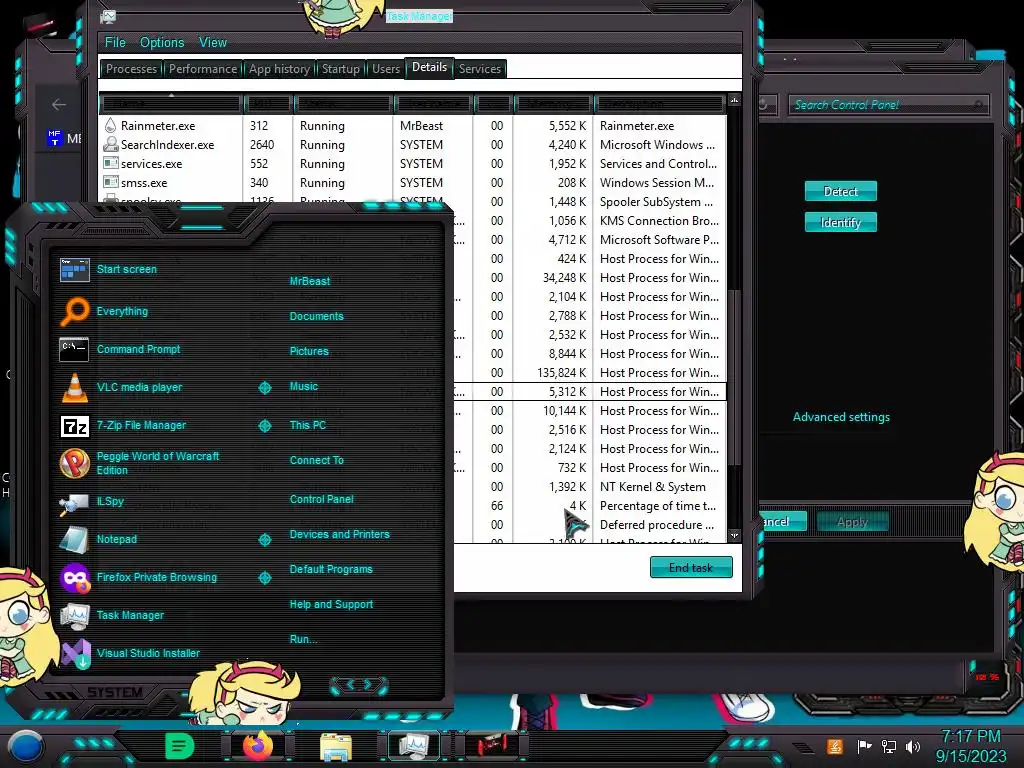Open the View menu in Task Manager
Viewport: 1024px width, 768px height.
(x=213, y=42)
